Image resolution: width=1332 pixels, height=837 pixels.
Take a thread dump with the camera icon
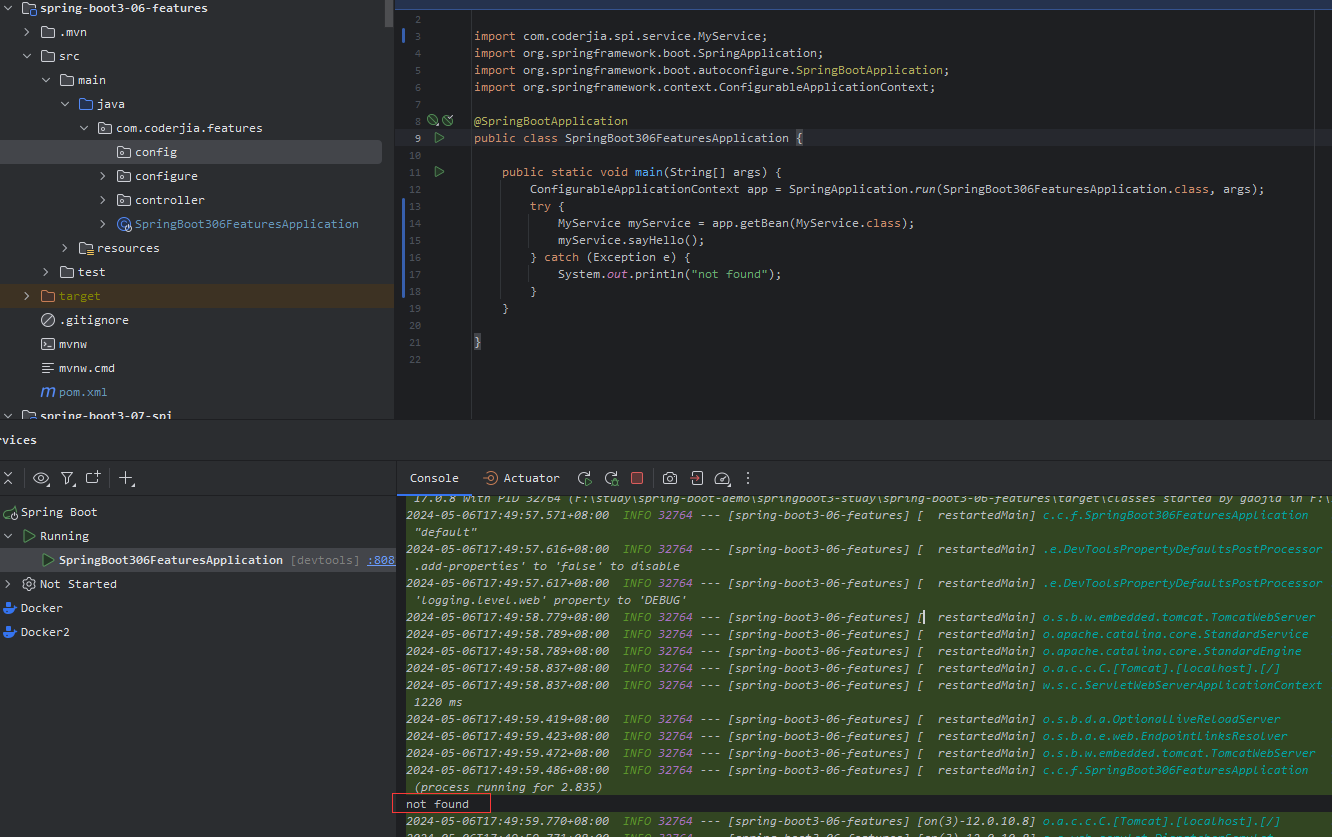[669, 478]
